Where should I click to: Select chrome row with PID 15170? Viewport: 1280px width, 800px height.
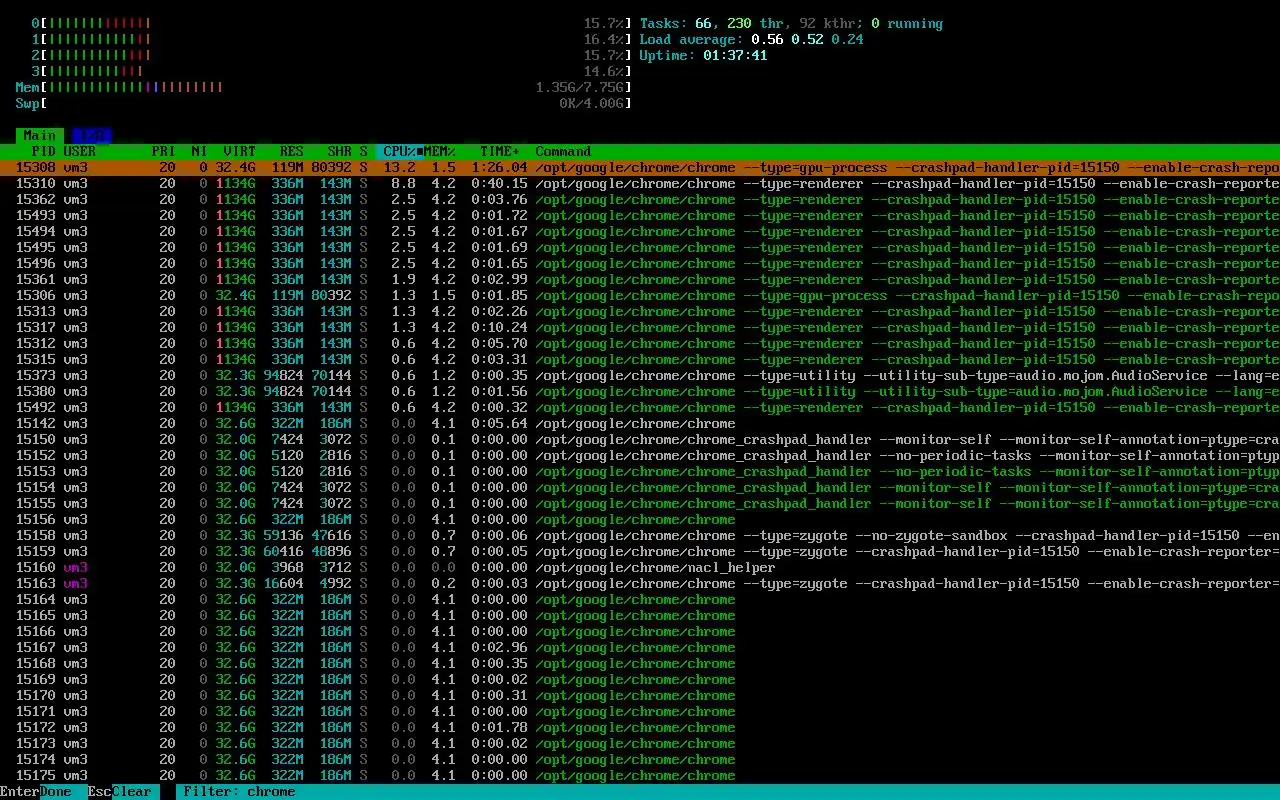(x=640, y=695)
